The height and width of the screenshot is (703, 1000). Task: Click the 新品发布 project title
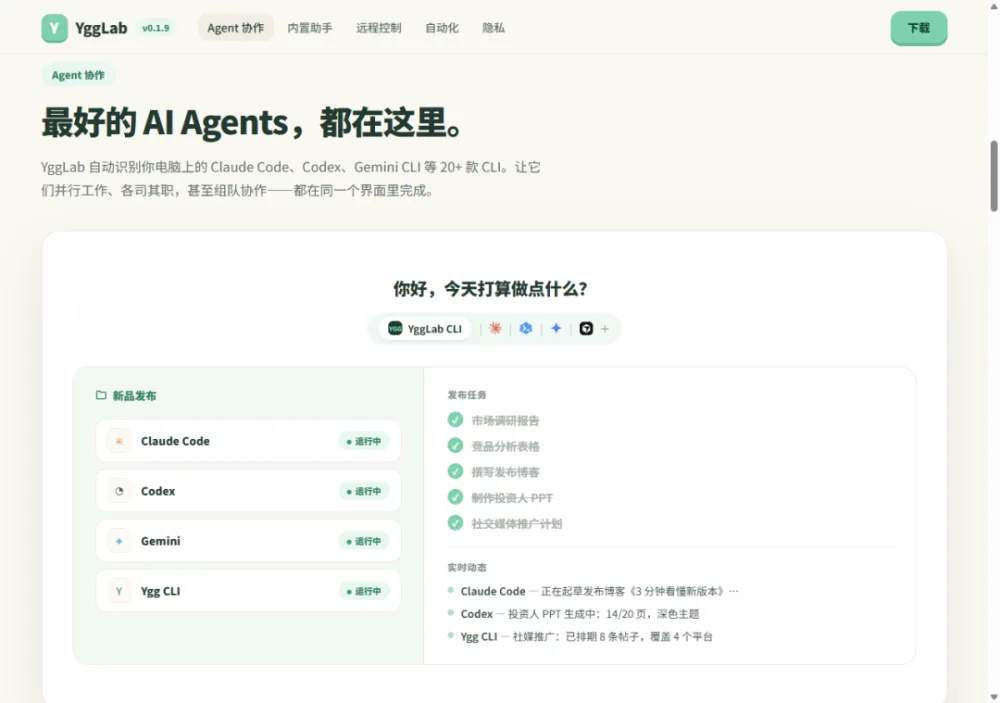pyautogui.click(x=135, y=396)
